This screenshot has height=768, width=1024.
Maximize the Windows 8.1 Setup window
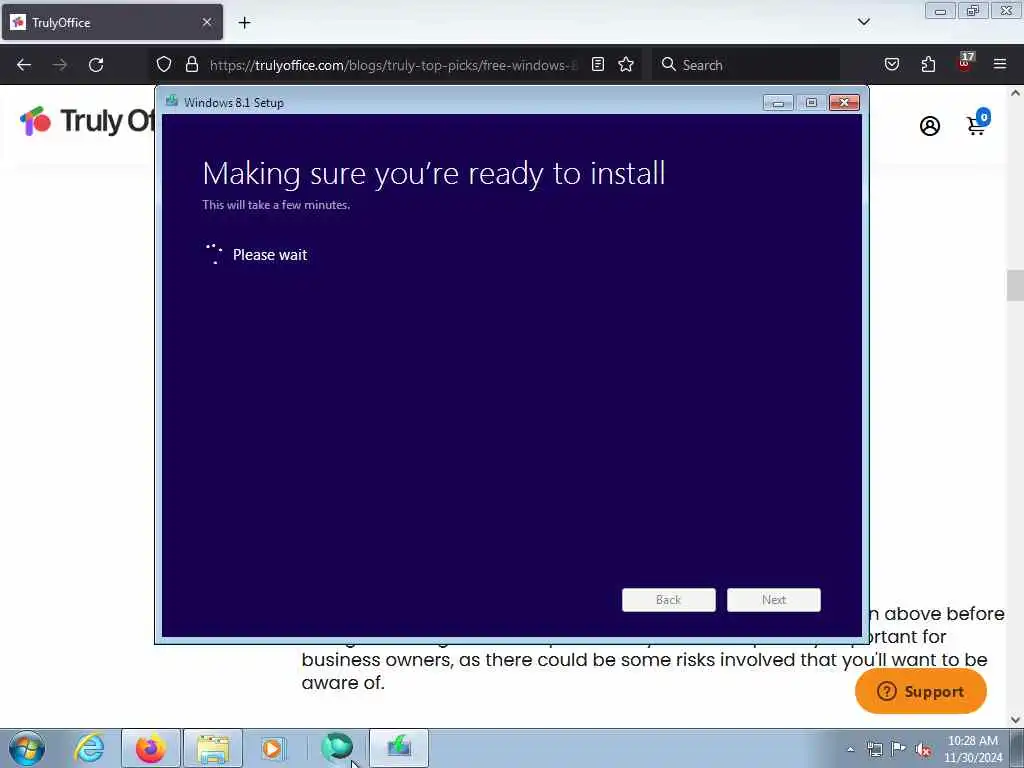[x=811, y=103]
